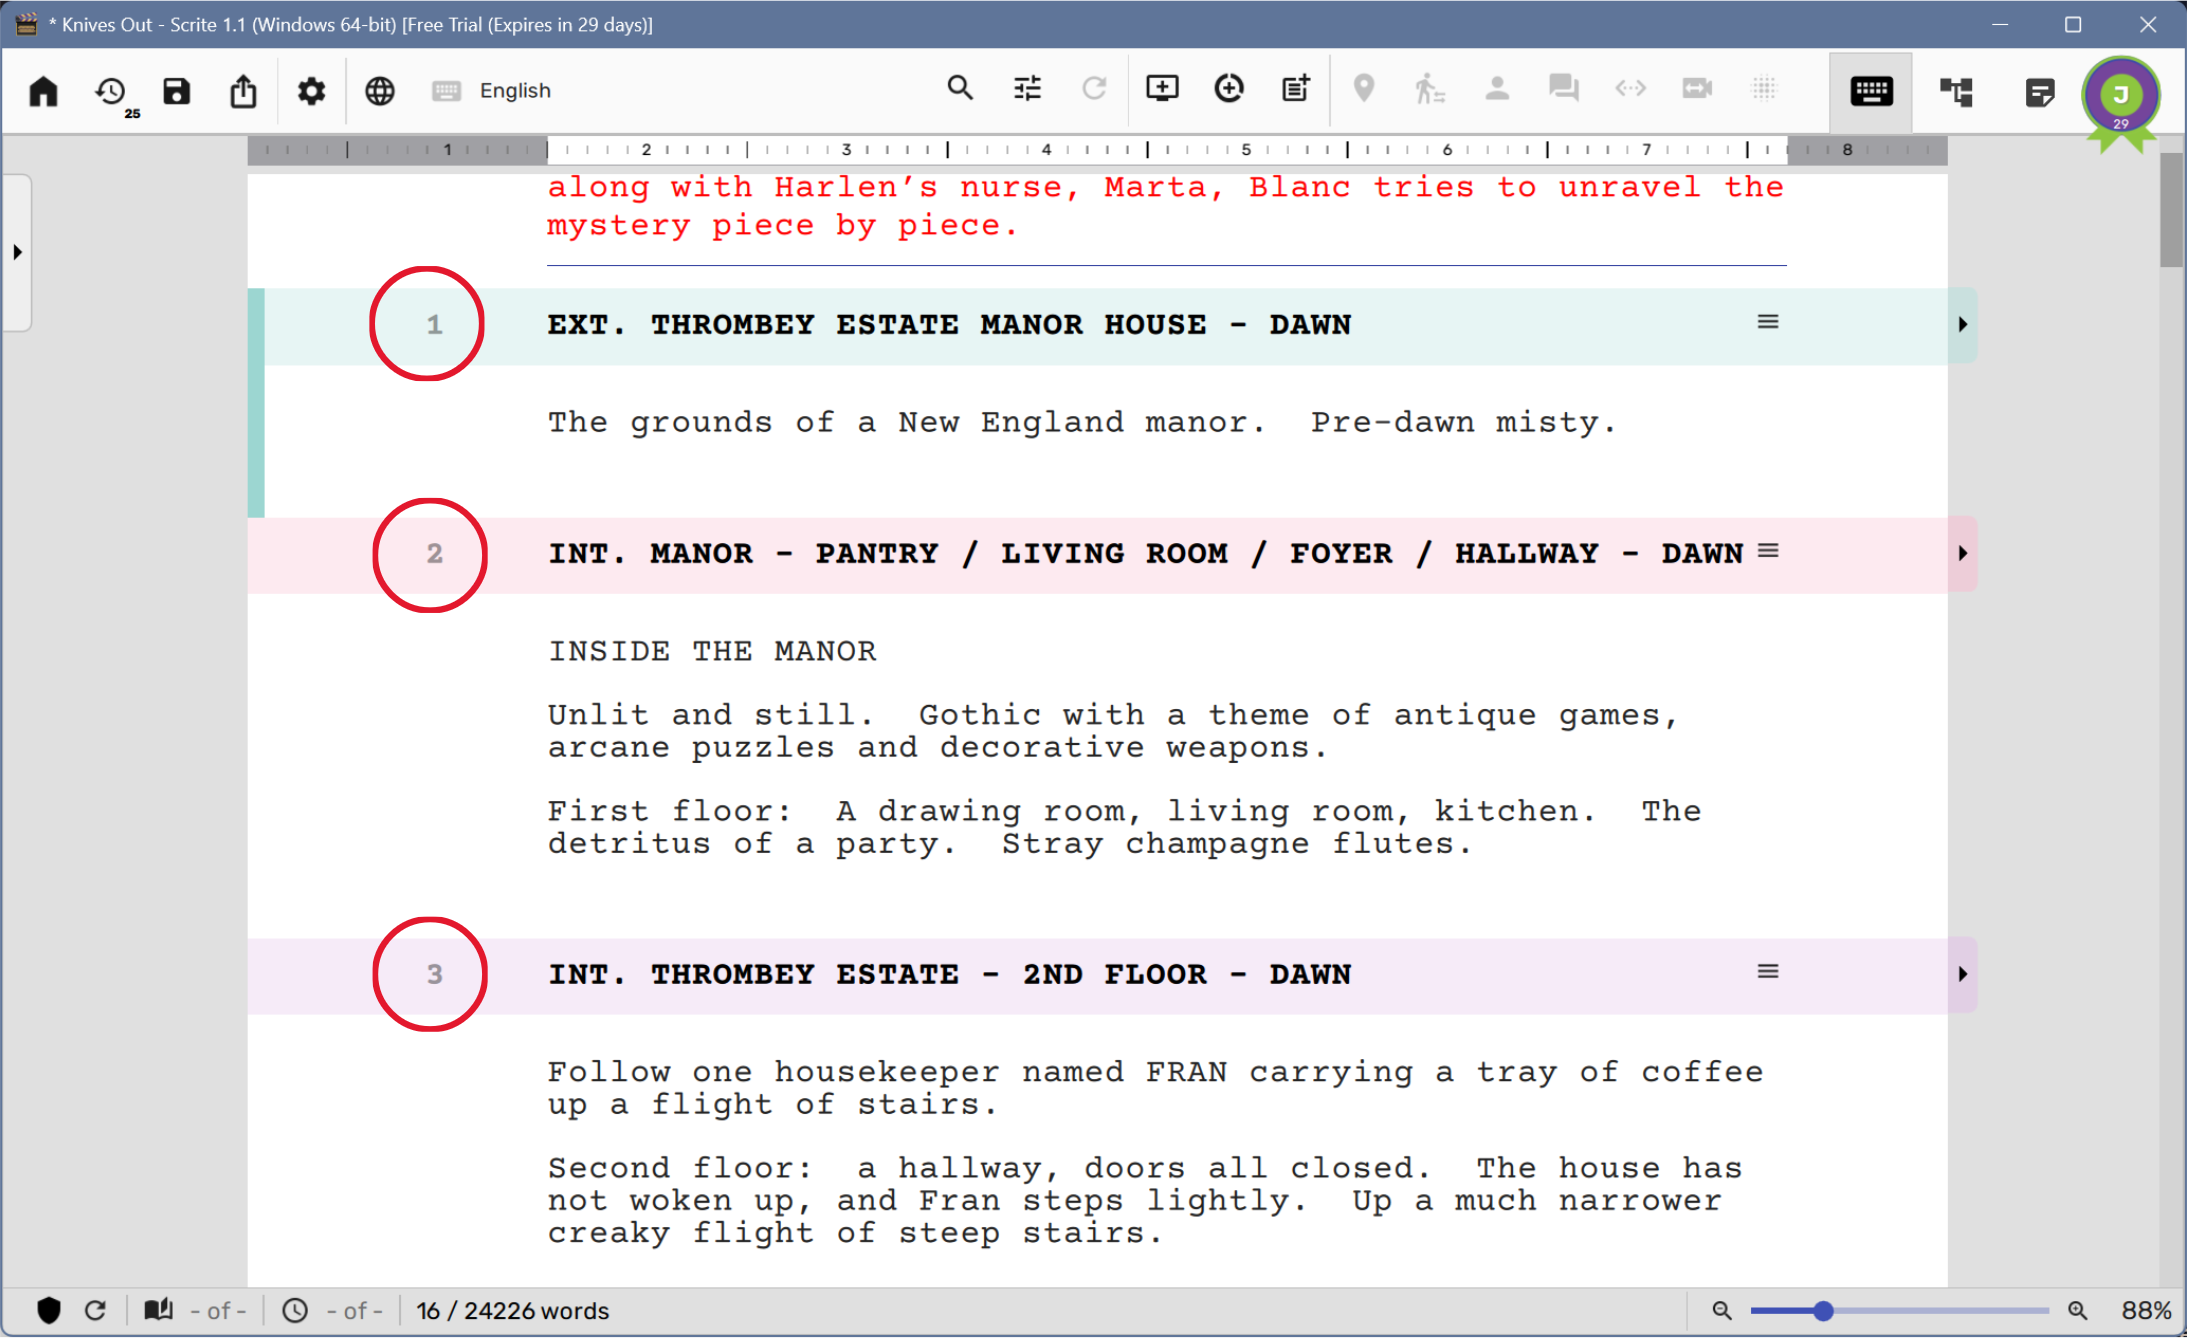This screenshot has width=2188, height=1338.
Task: Click heading INT. MANOR - PANTRY / LIVING ROOM
Action: [x=1146, y=554]
